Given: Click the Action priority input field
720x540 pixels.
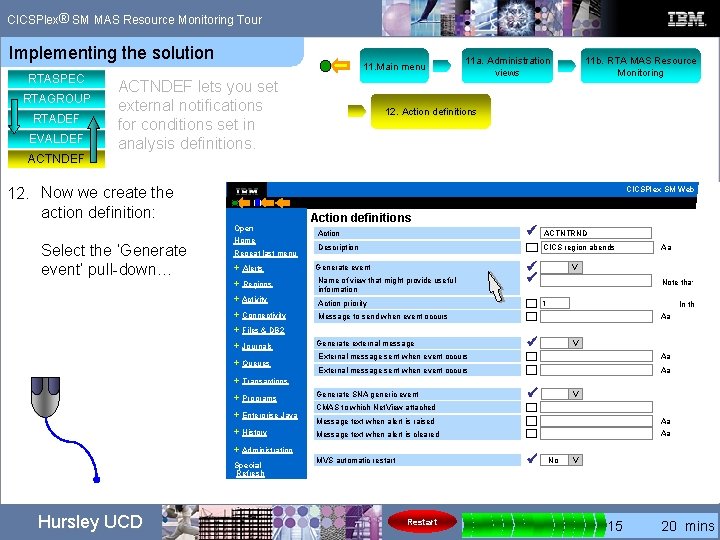Looking at the screenshot, I should pyautogui.click(x=555, y=304).
